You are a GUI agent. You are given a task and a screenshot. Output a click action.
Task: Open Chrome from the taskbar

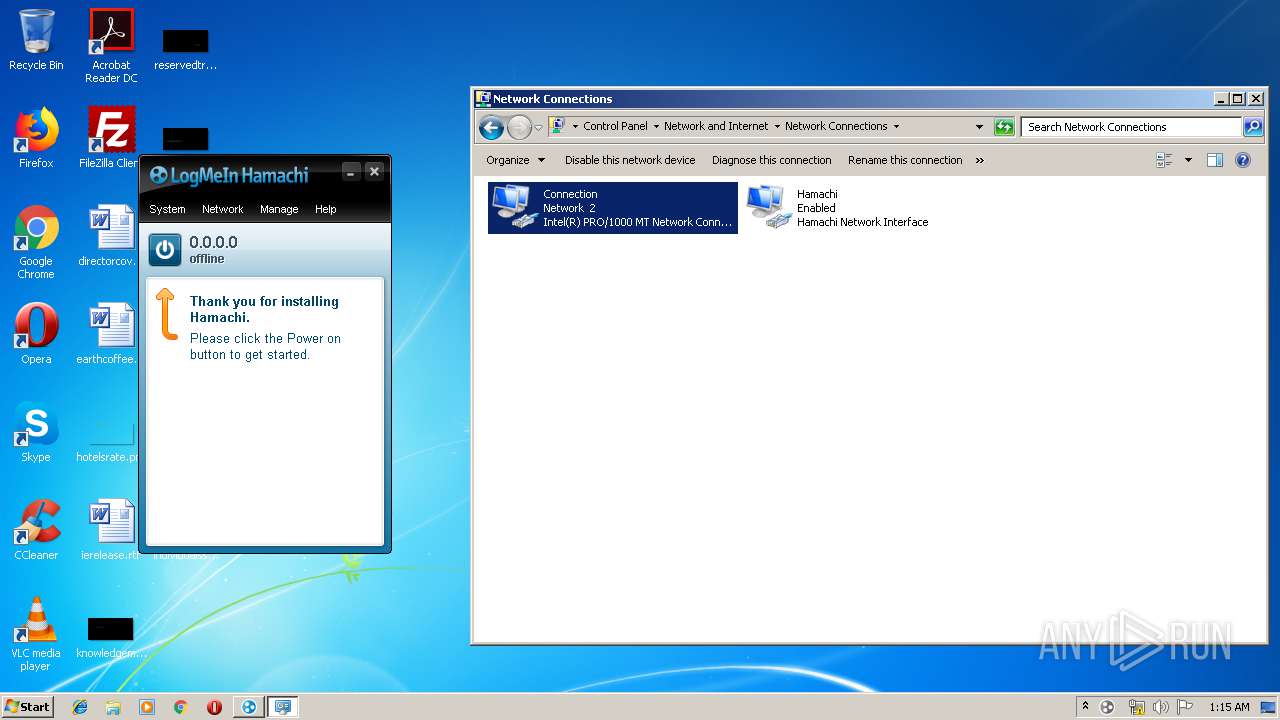(x=180, y=707)
